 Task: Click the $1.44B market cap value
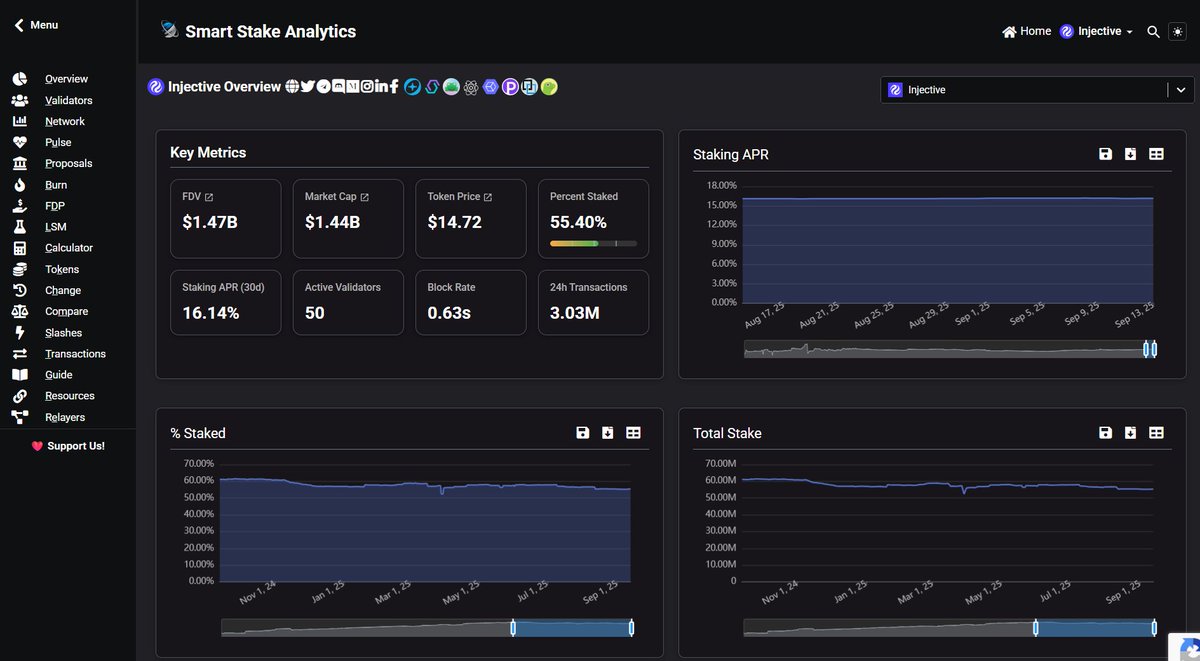click(332, 222)
